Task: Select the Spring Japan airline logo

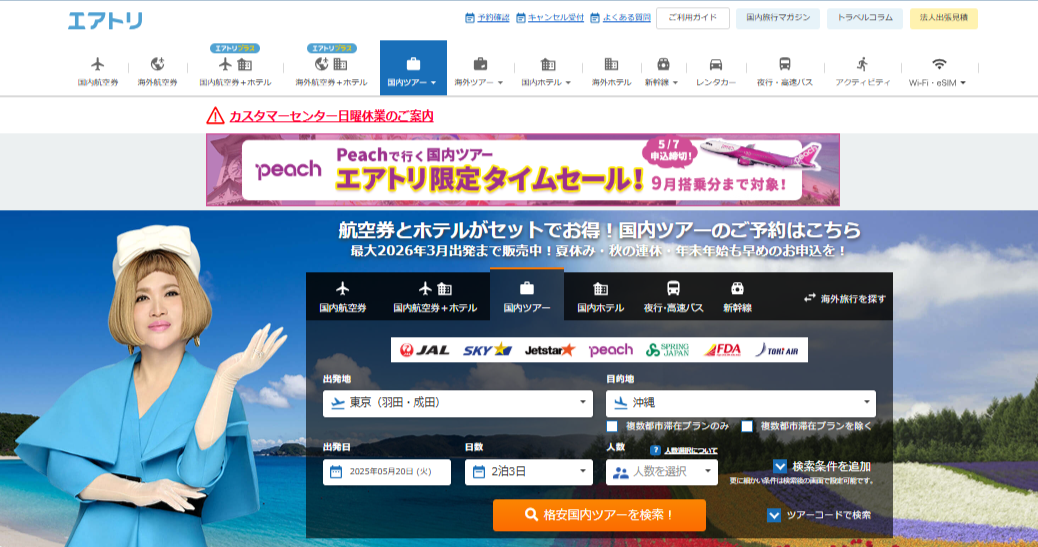Action: 667,350
